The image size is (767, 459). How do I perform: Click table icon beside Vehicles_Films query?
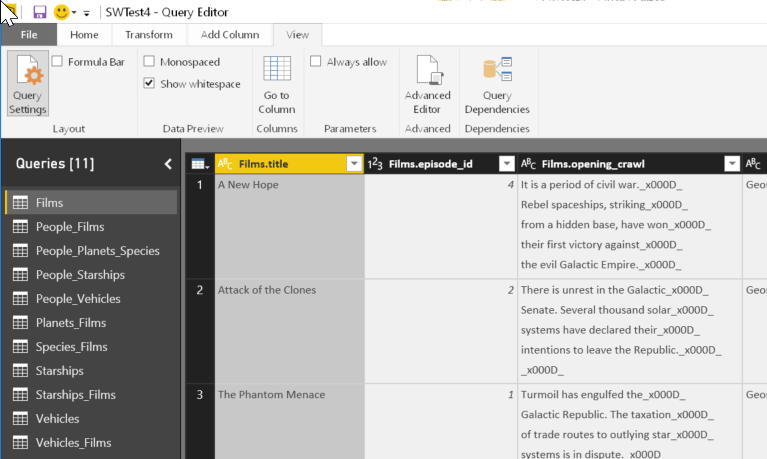coord(20,442)
